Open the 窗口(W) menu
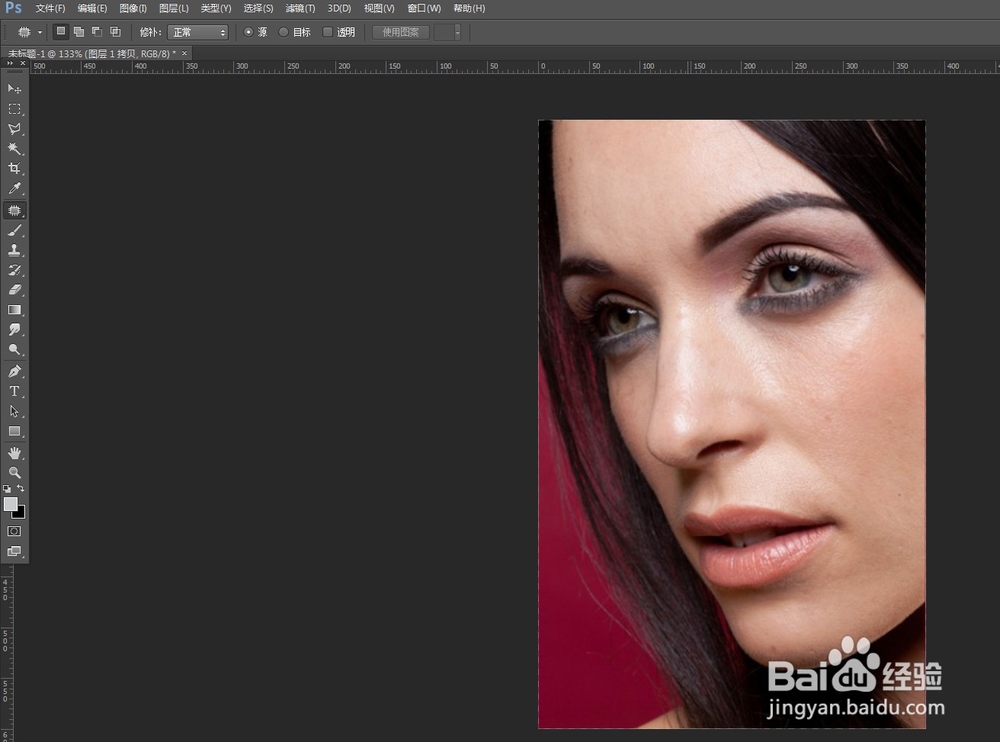1000x742 pixels. point(425,8)
